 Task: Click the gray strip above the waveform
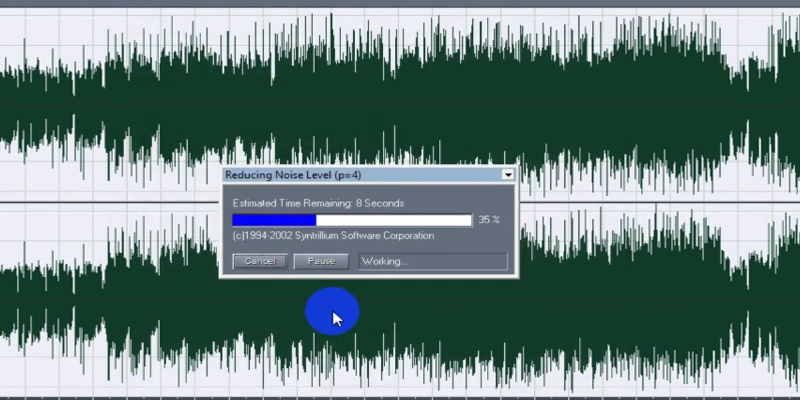coord(400,3)
